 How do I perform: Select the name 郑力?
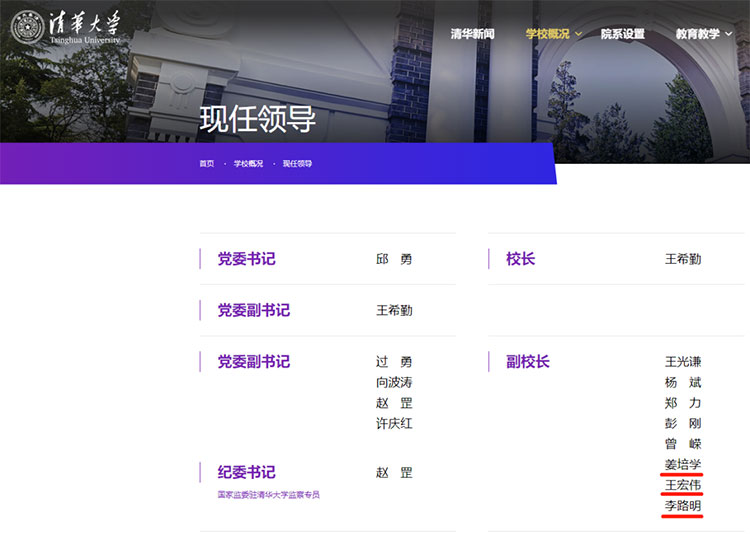[x=683, y=403]
